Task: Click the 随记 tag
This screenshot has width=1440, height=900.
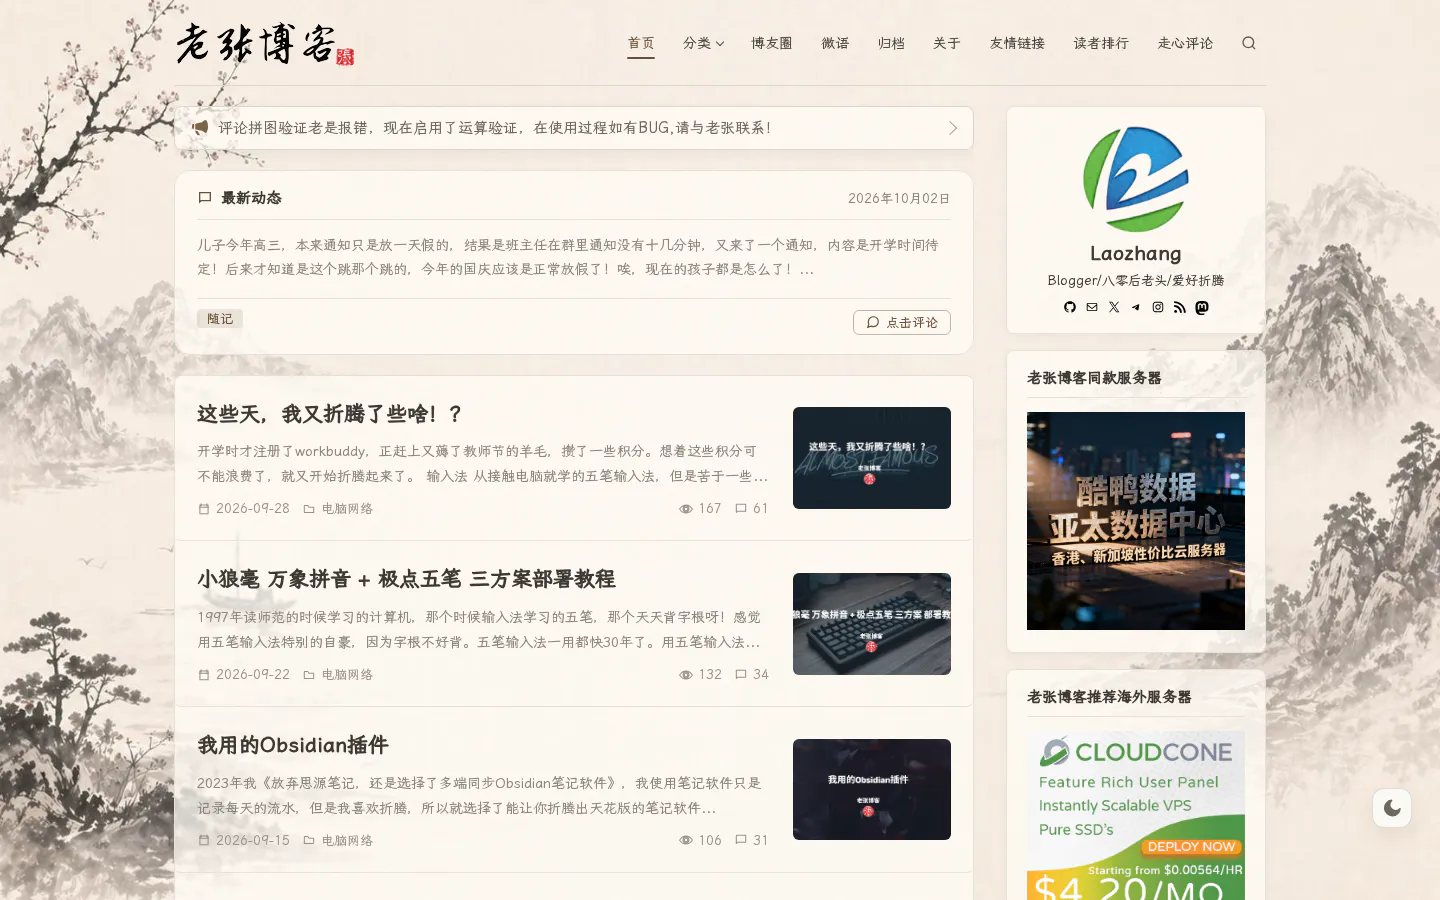Action: coord(220,319)
